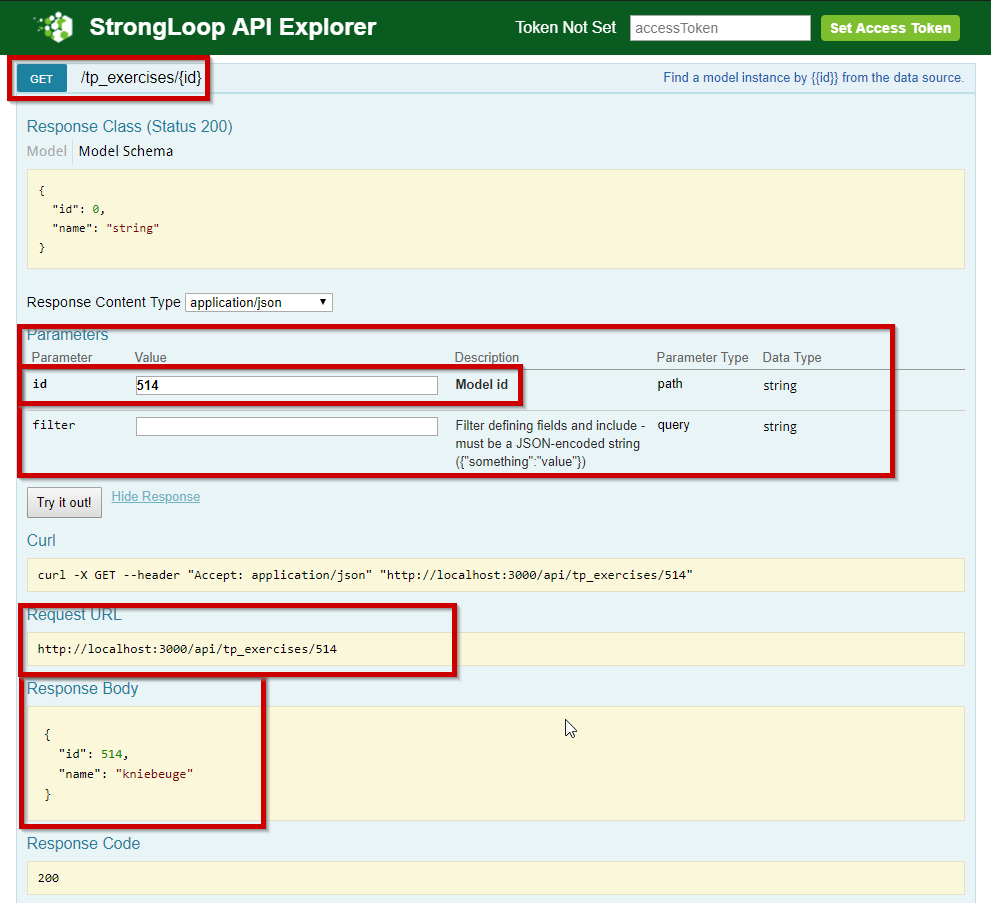
Task: Collapse the /tp_exercises/{id} endpoint path
Action: pos(141,78)
